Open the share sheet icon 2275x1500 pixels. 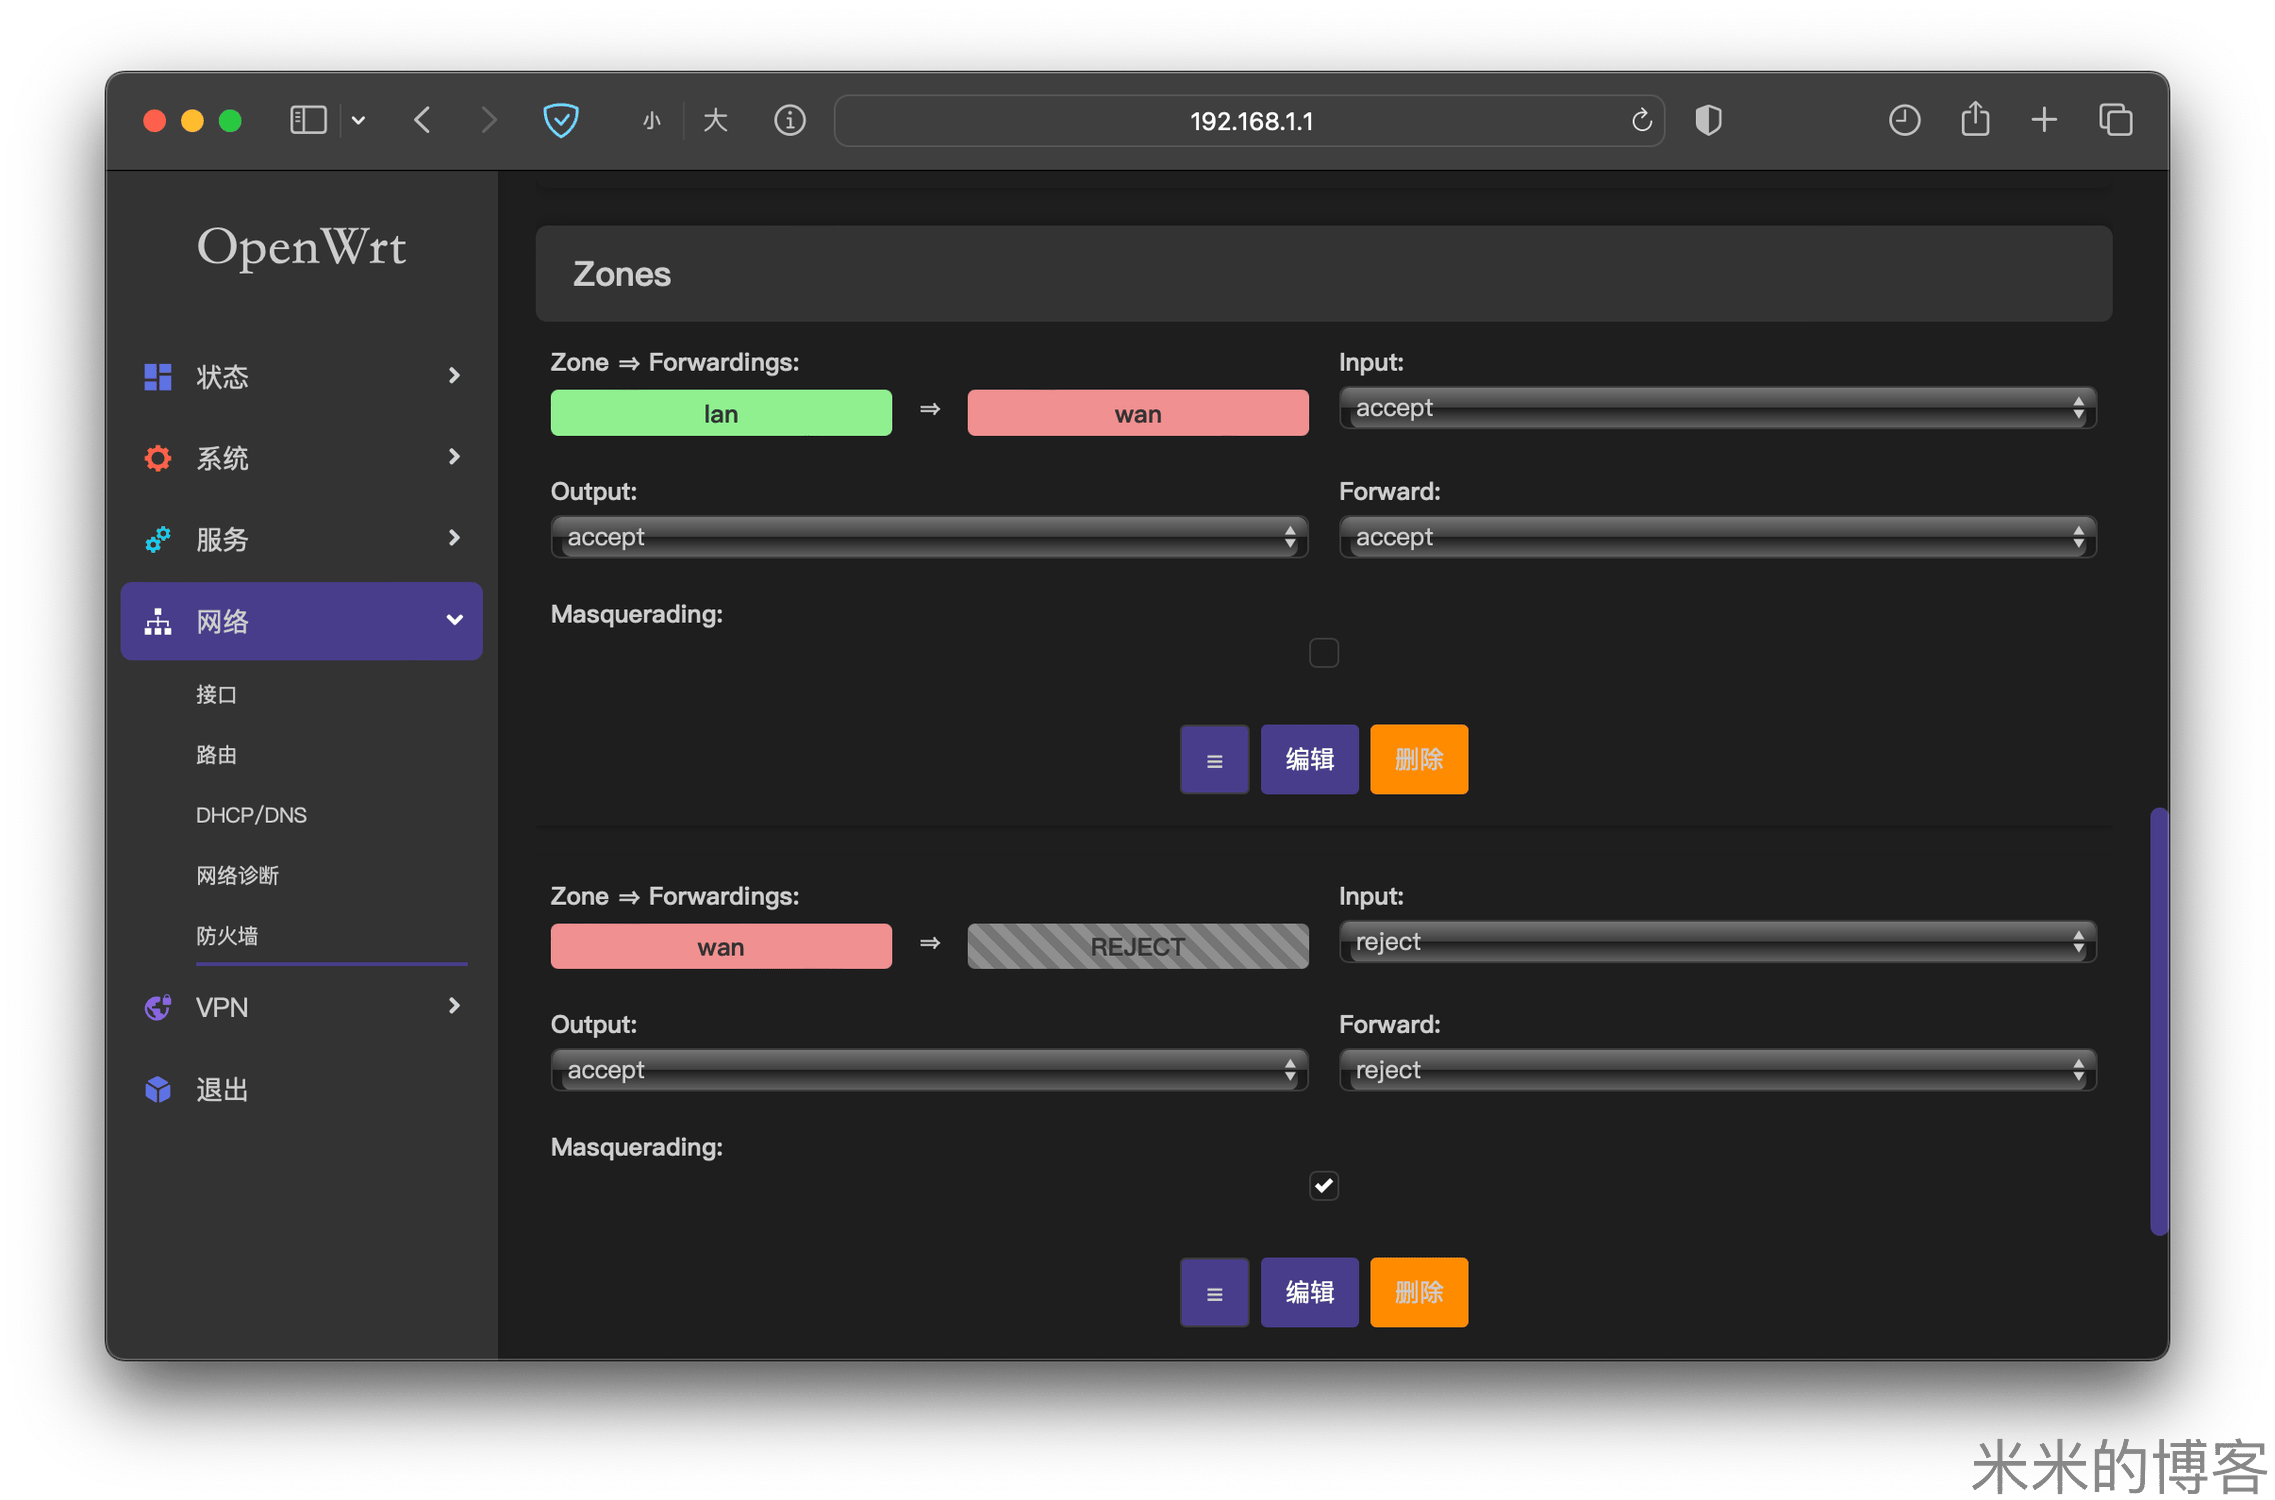[1975, 120]
